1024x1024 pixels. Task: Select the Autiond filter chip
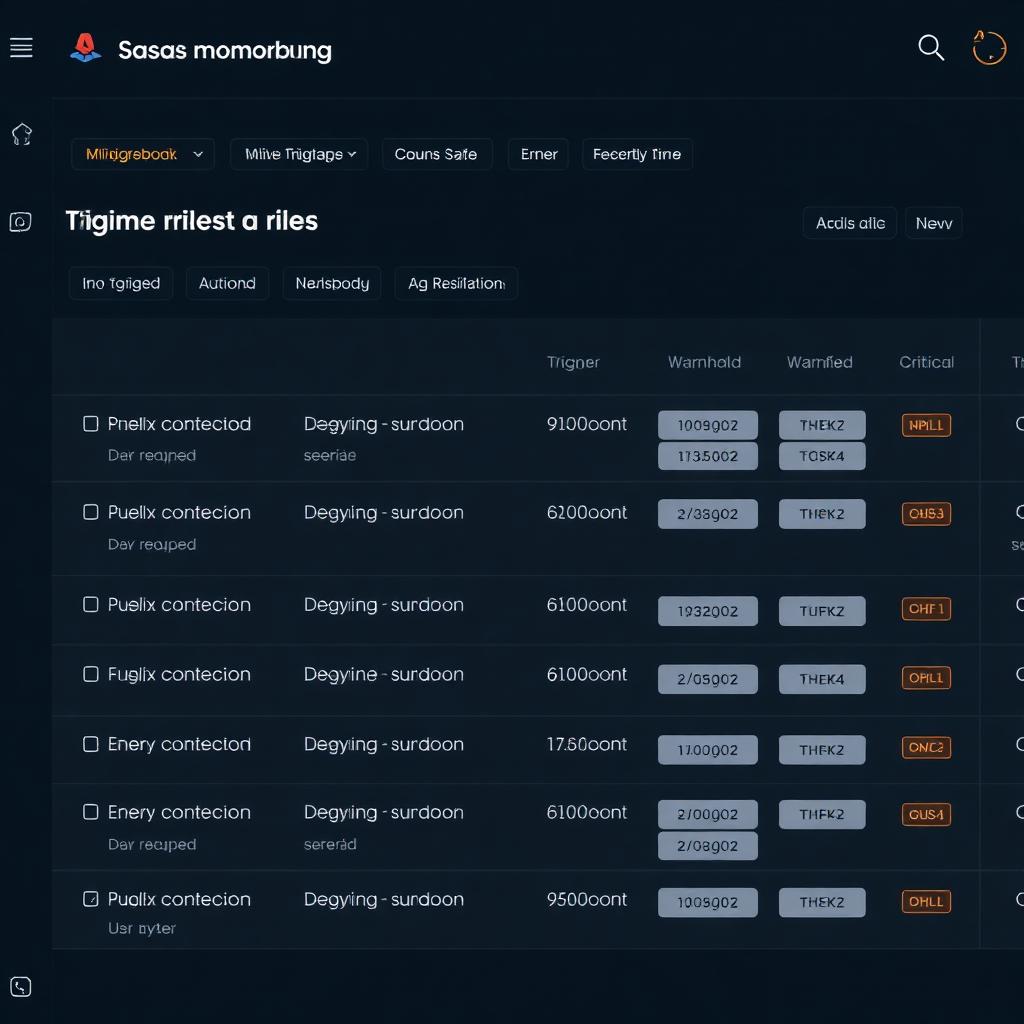[x=227, y=283]
